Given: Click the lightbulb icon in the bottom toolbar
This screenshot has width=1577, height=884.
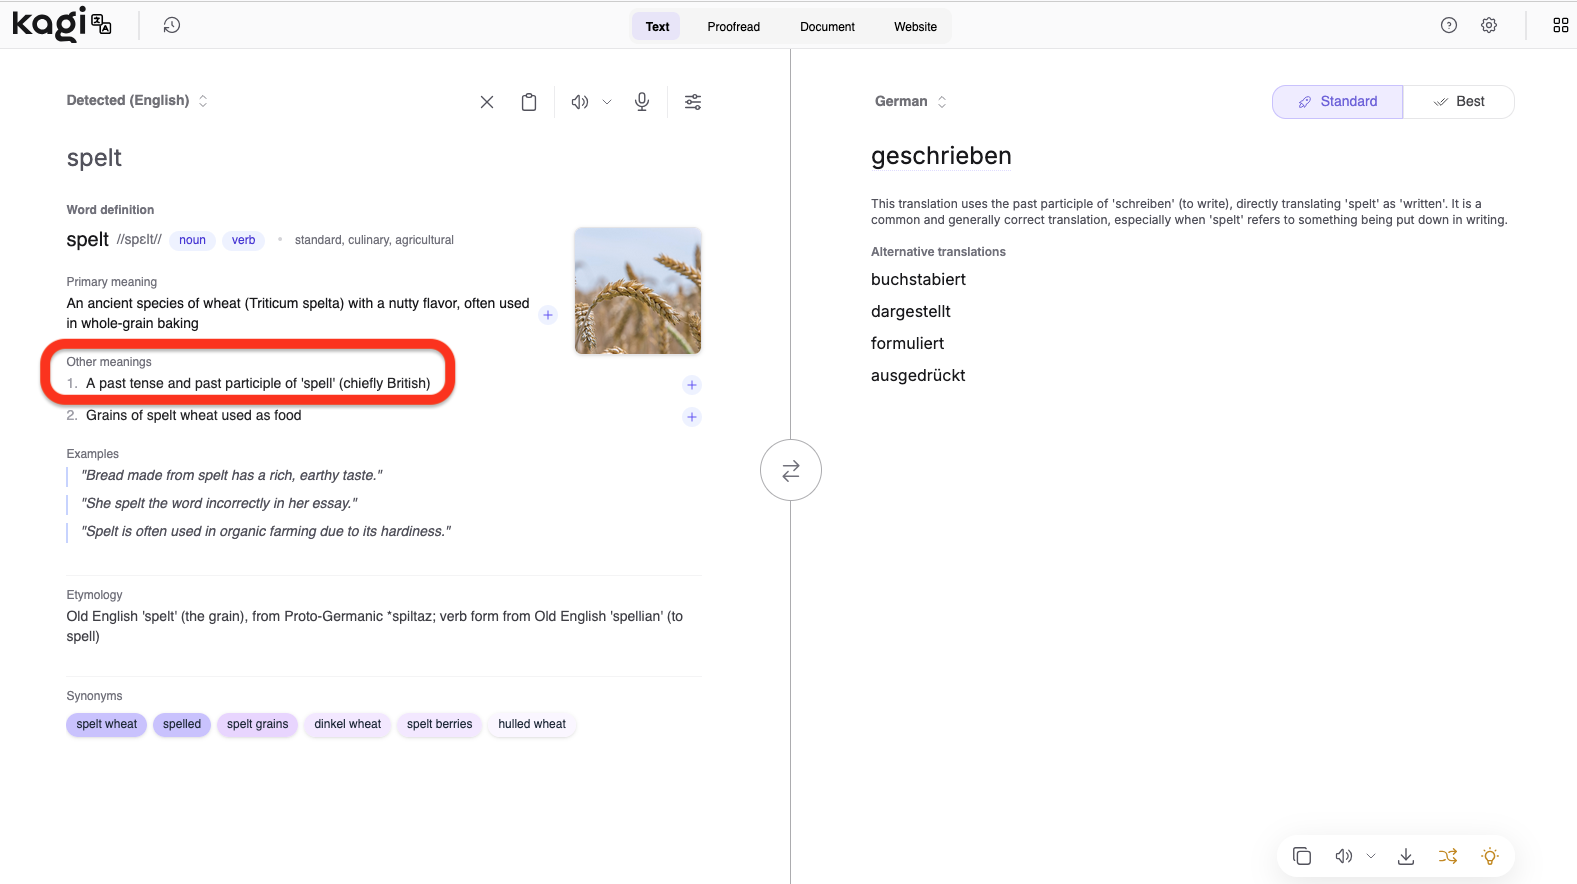Looking at the screenshot, I should point(1490,856).
